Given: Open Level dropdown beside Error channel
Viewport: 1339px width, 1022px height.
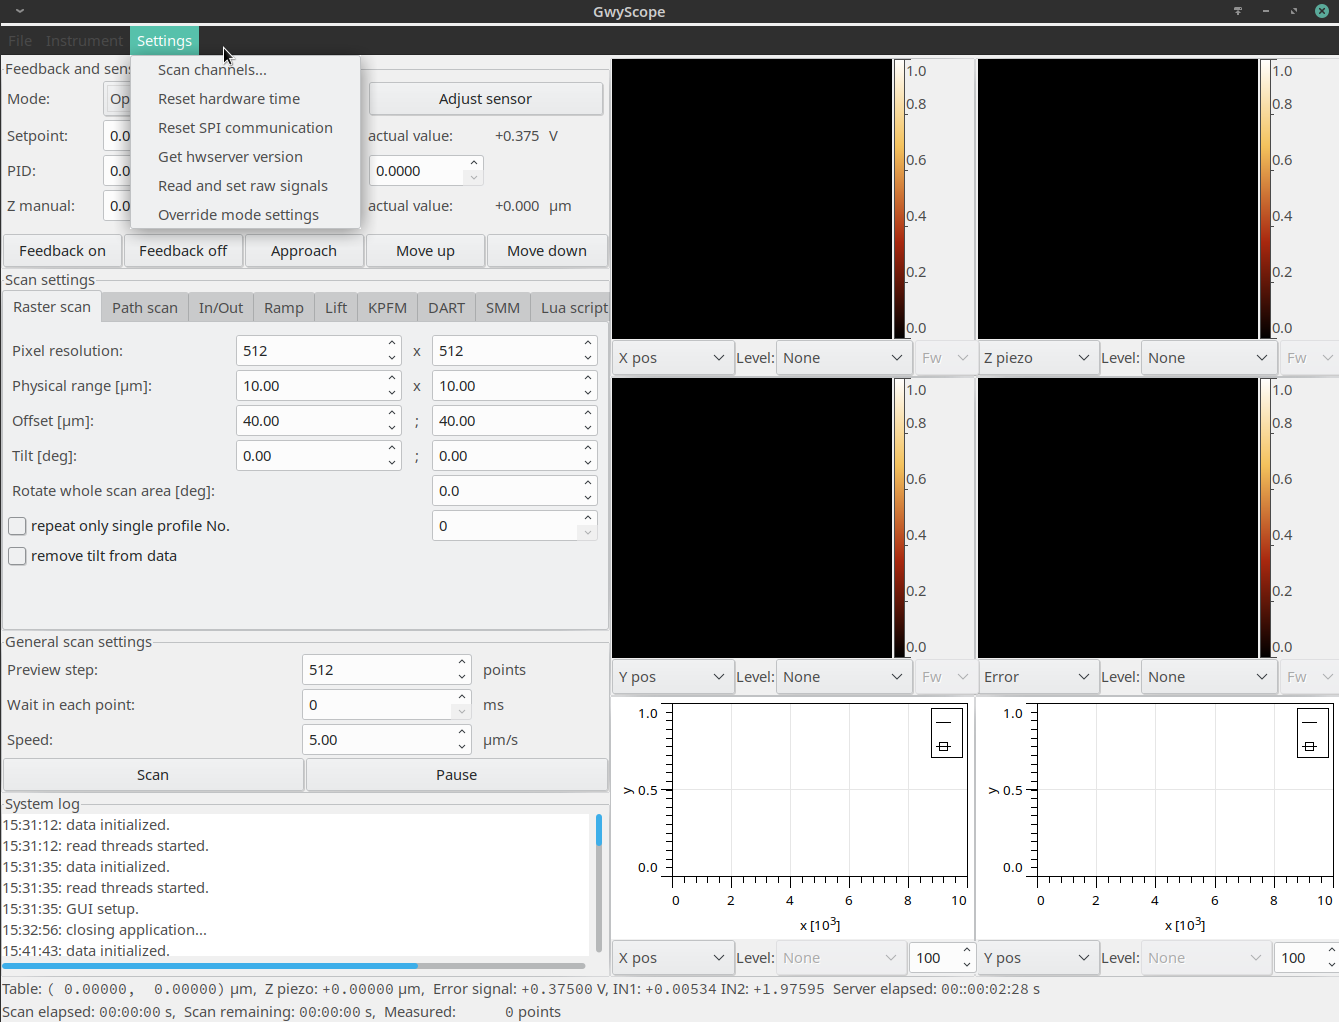Looking at the screenshot, I should point(1207,677).
